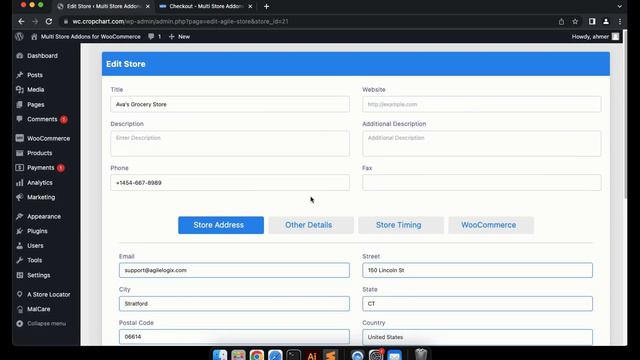Open the Products section
The image size is (640, 360).
40,153
